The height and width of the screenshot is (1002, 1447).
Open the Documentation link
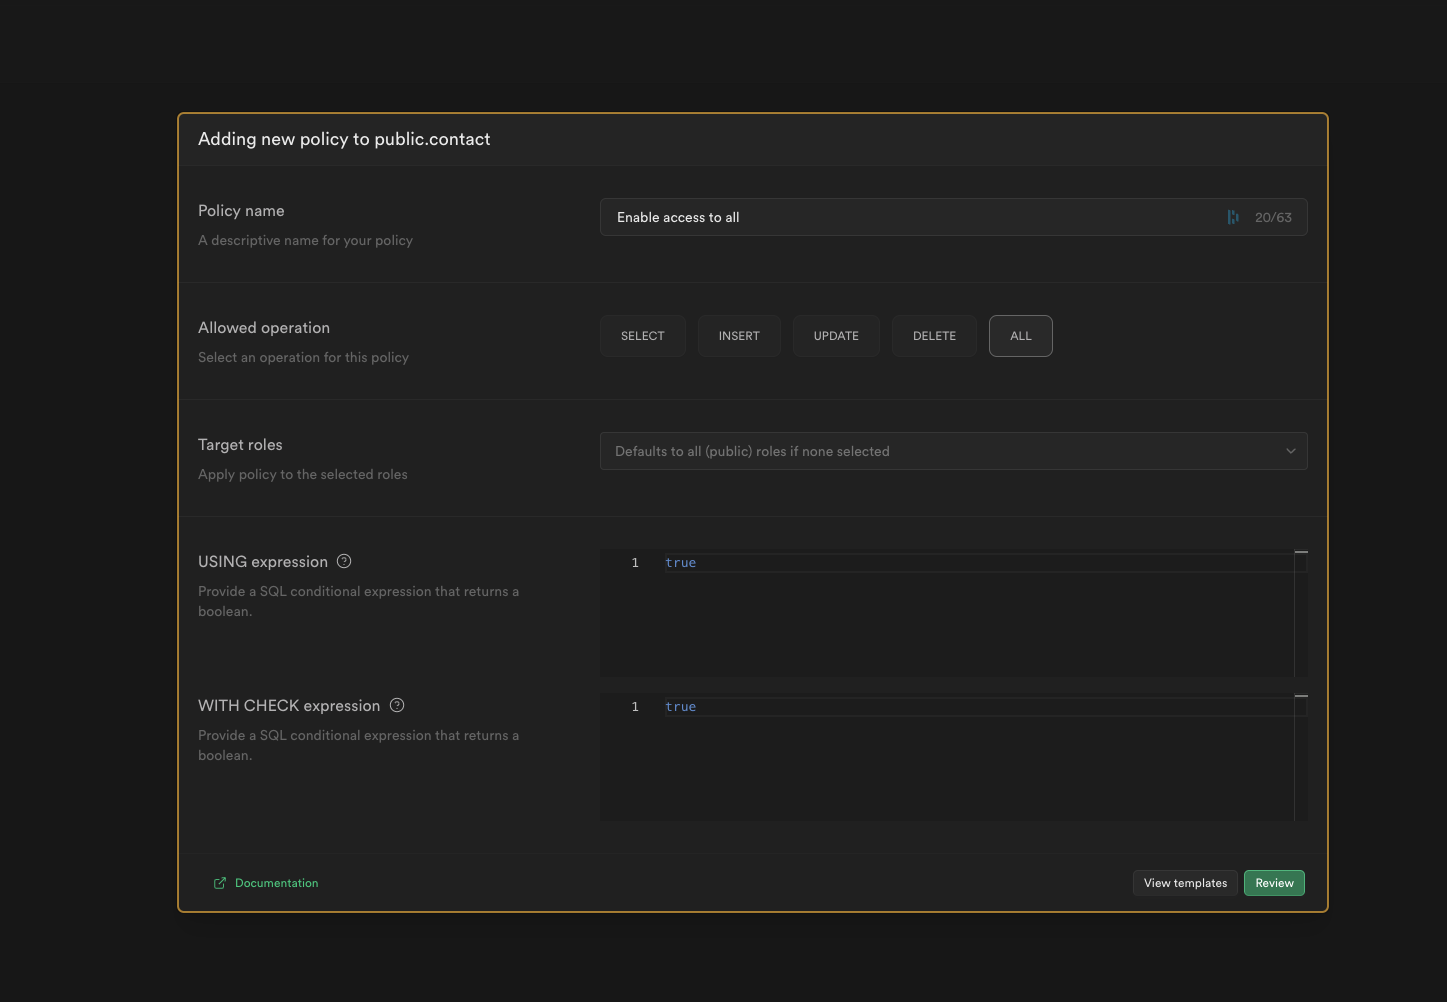(x=276, y=883)
